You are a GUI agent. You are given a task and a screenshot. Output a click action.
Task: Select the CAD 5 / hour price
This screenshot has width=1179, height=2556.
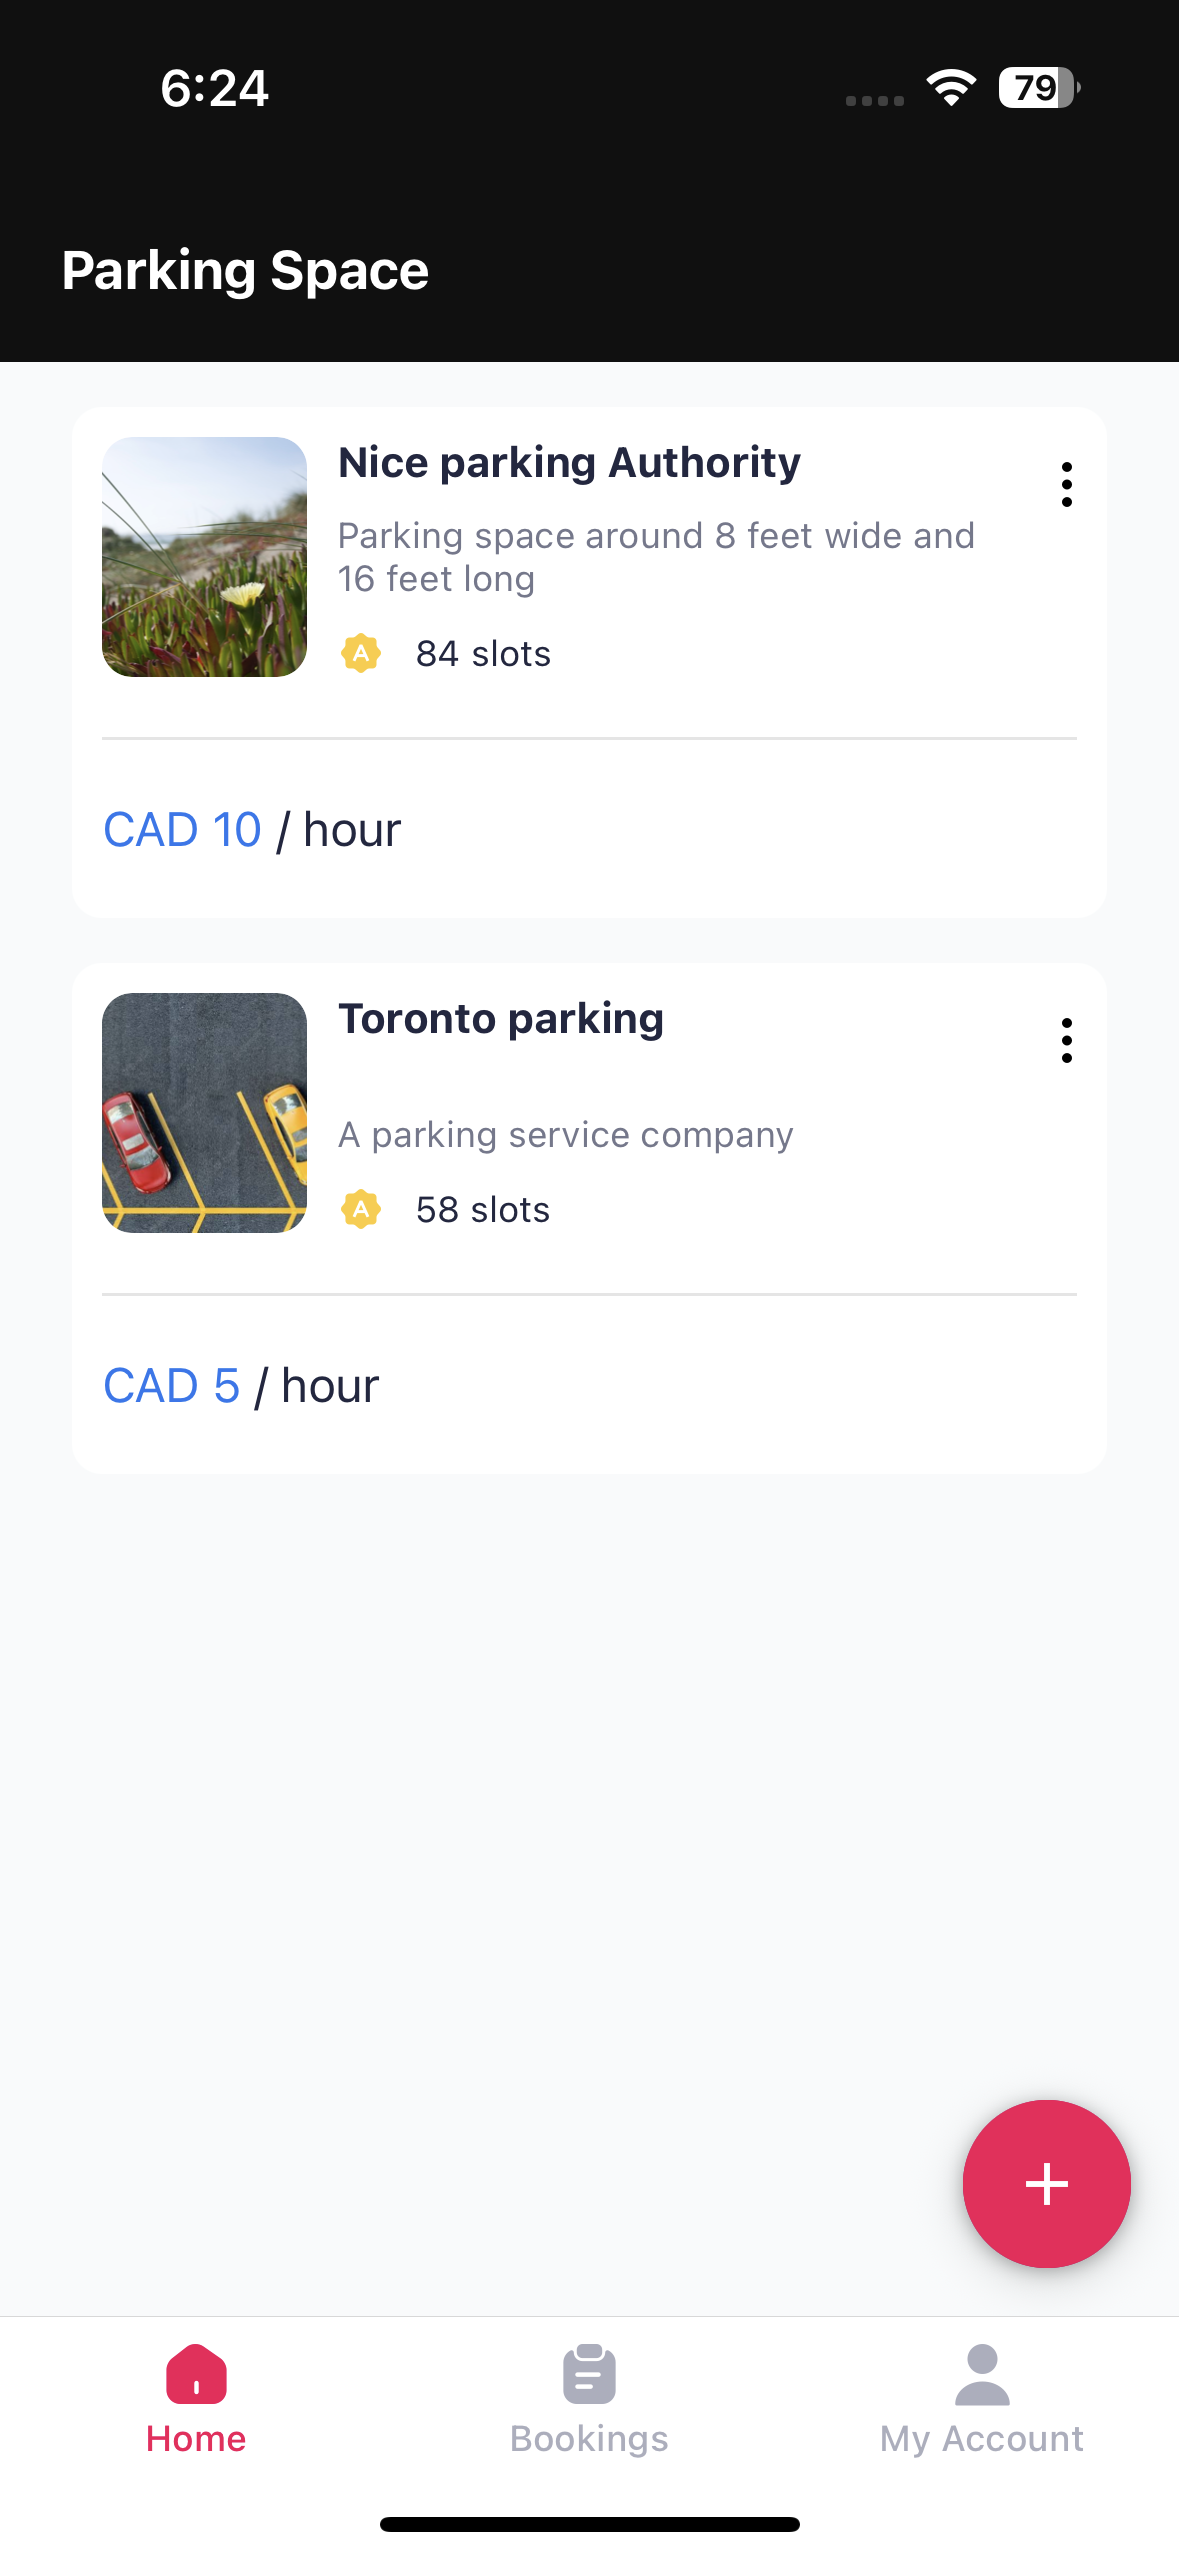241,1386
